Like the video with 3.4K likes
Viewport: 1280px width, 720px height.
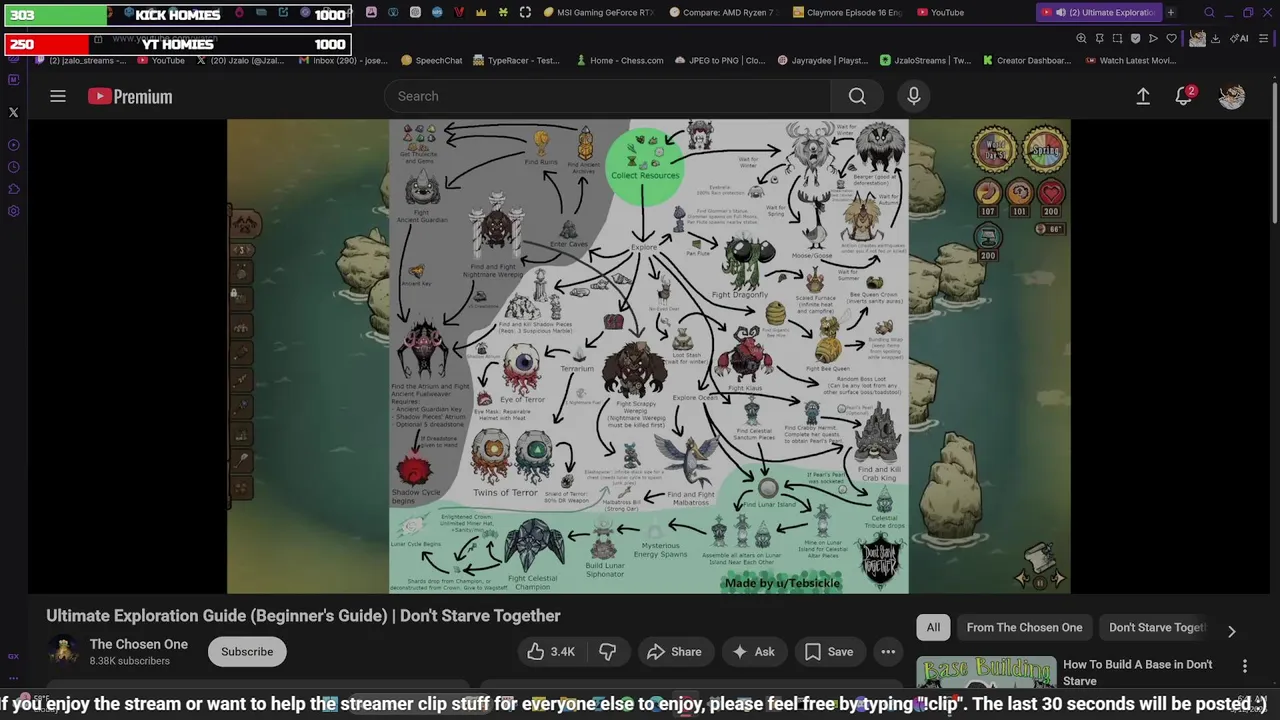click(551, 652)
